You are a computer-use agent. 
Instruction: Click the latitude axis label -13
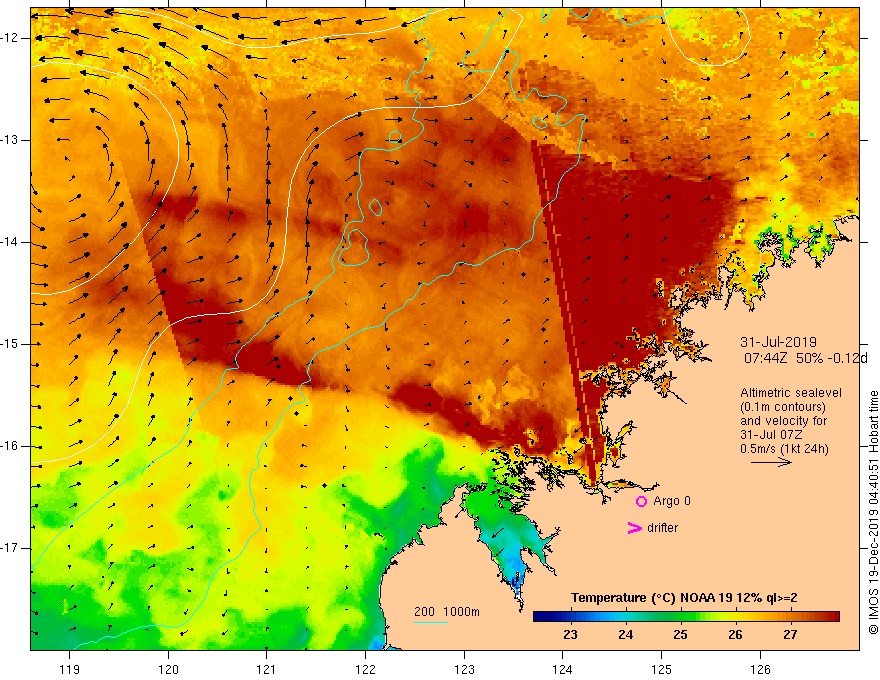coord(10,140)
